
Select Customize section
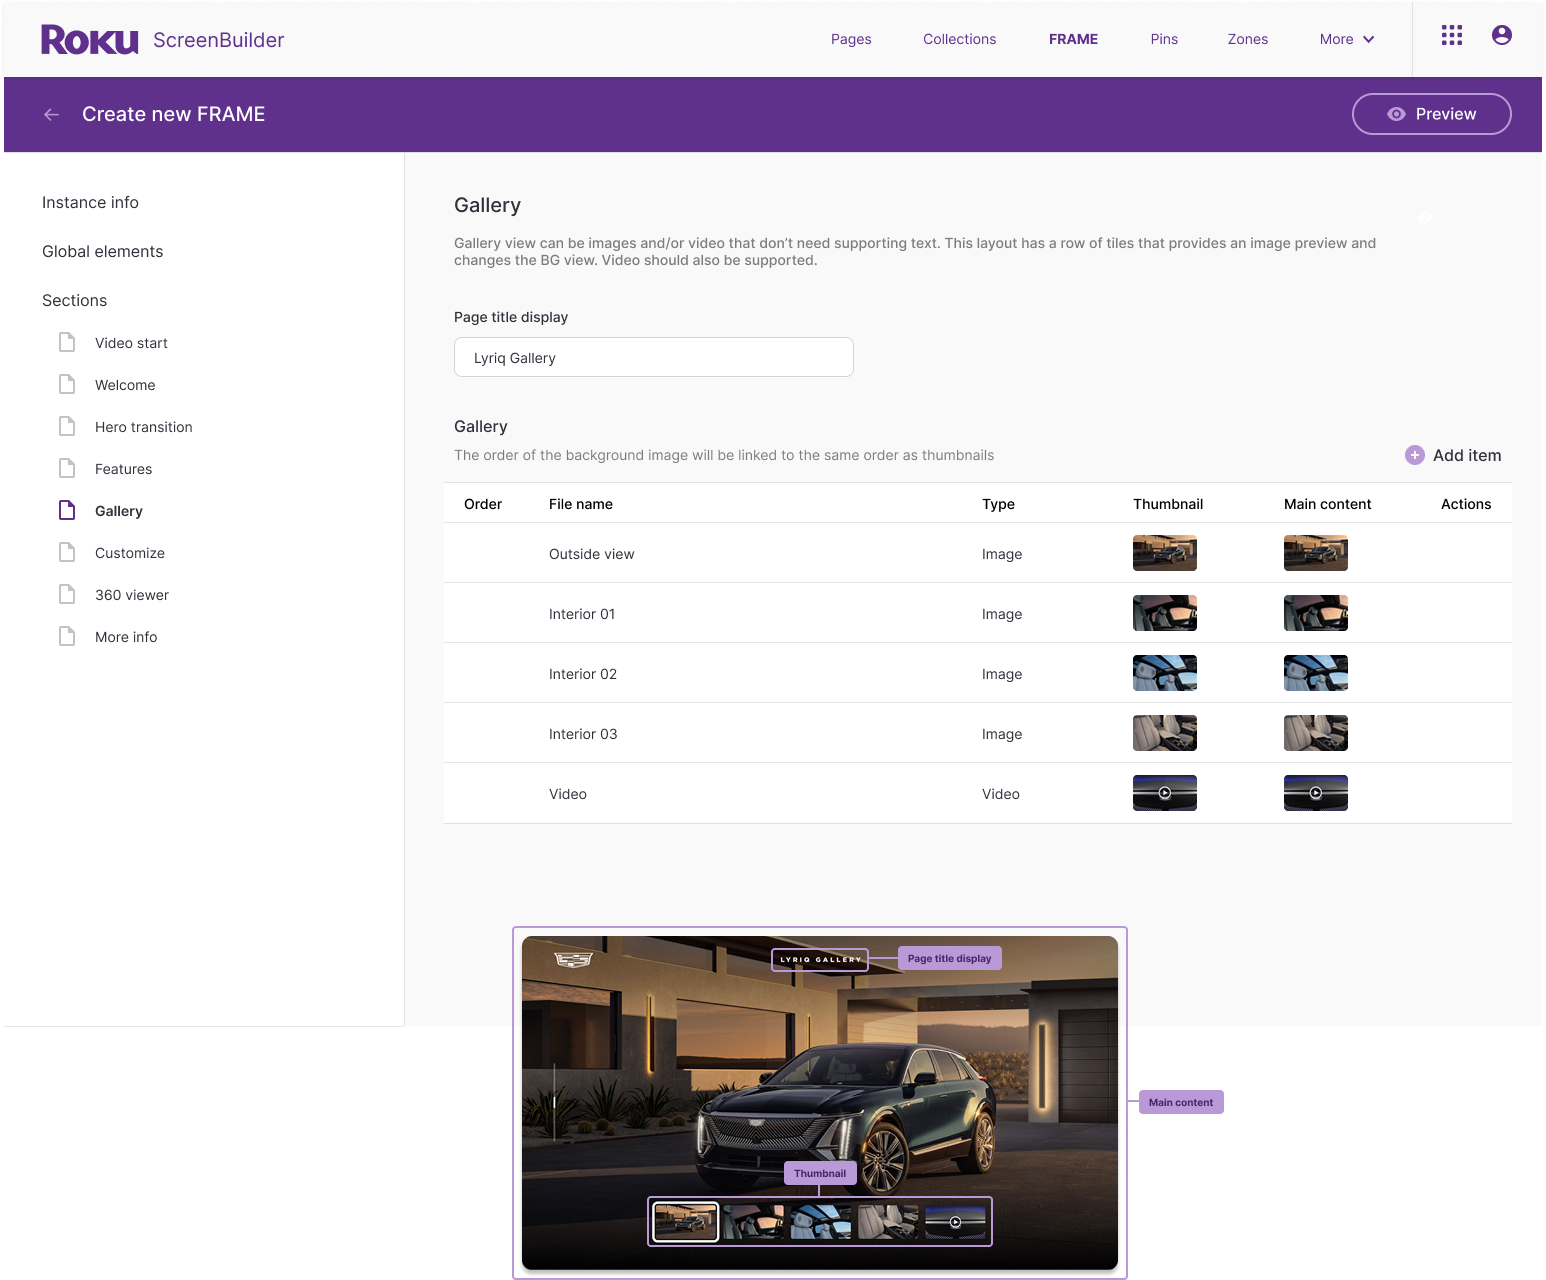(130, 553)
